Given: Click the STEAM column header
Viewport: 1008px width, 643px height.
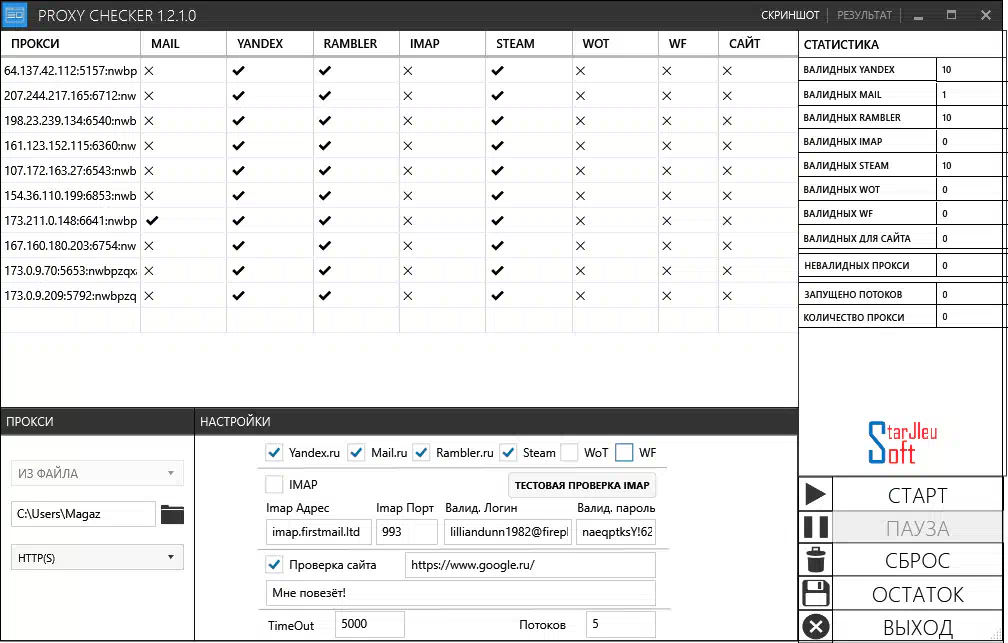Looking at the screenshot, I should [x=529, y=44].
